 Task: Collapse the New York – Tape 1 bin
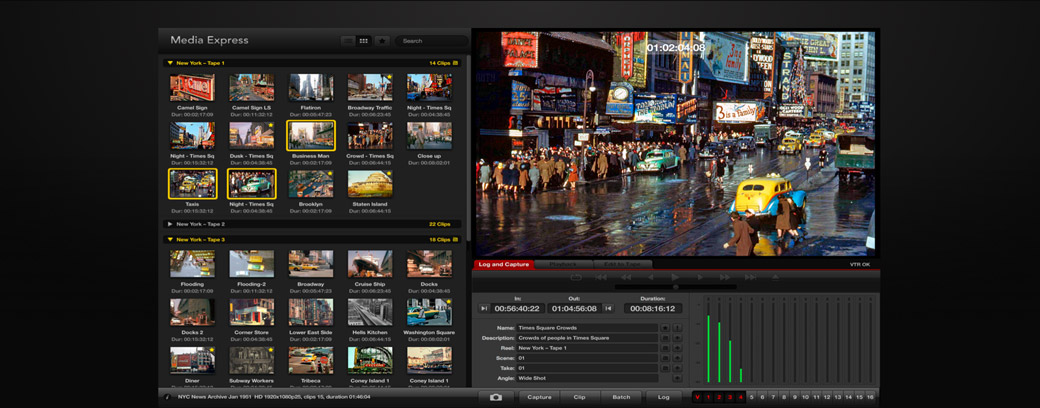pyautogui.click(x=170, y=63)
